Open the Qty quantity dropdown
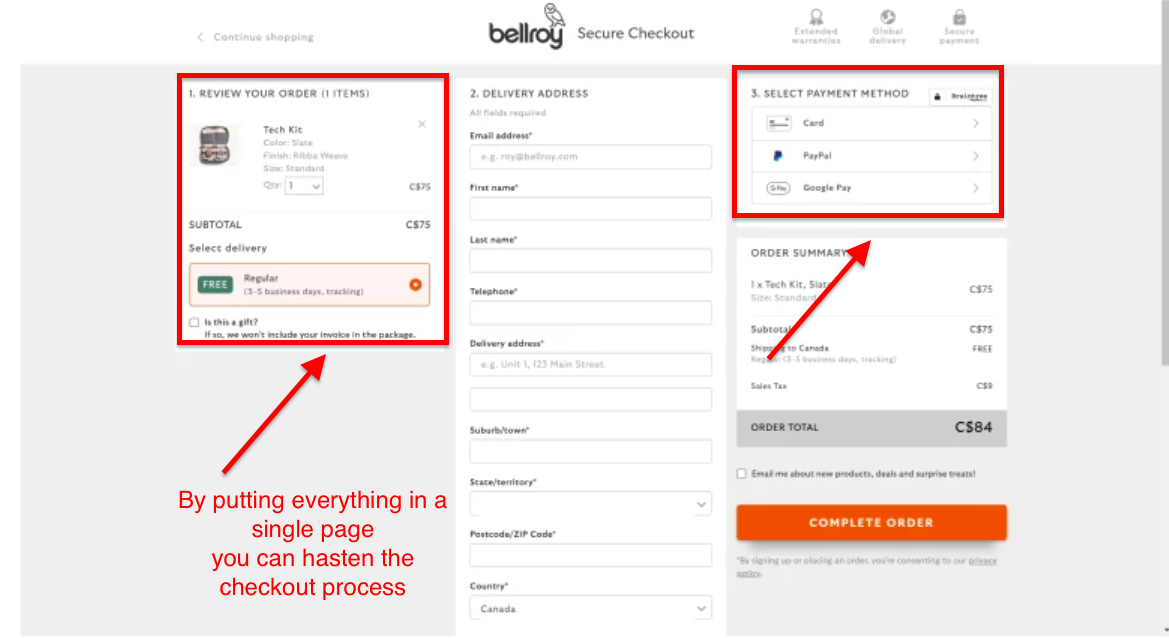This screenshot has height=638, width=1169. pos(303,186)
